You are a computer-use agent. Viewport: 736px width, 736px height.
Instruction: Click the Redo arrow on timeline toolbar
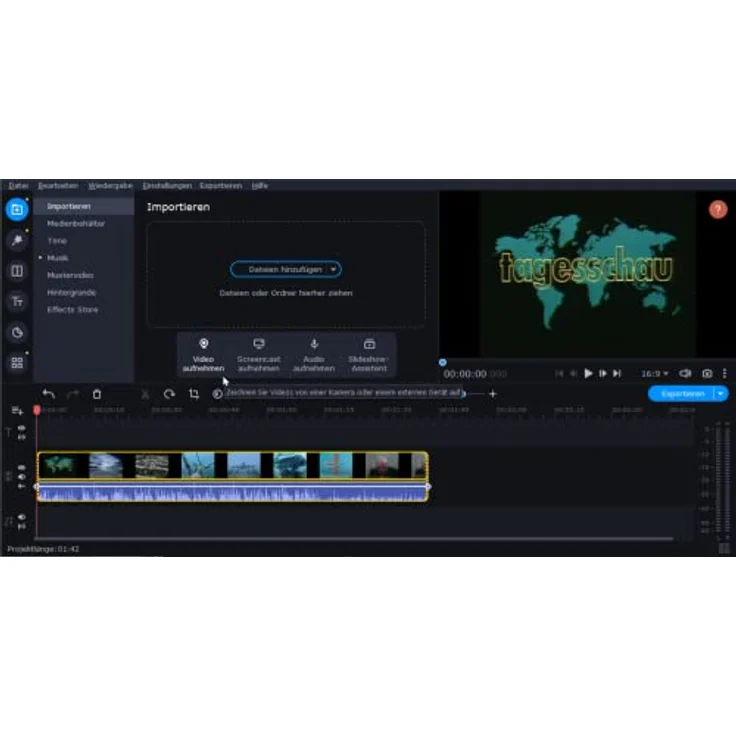click(x=73, y=394)
